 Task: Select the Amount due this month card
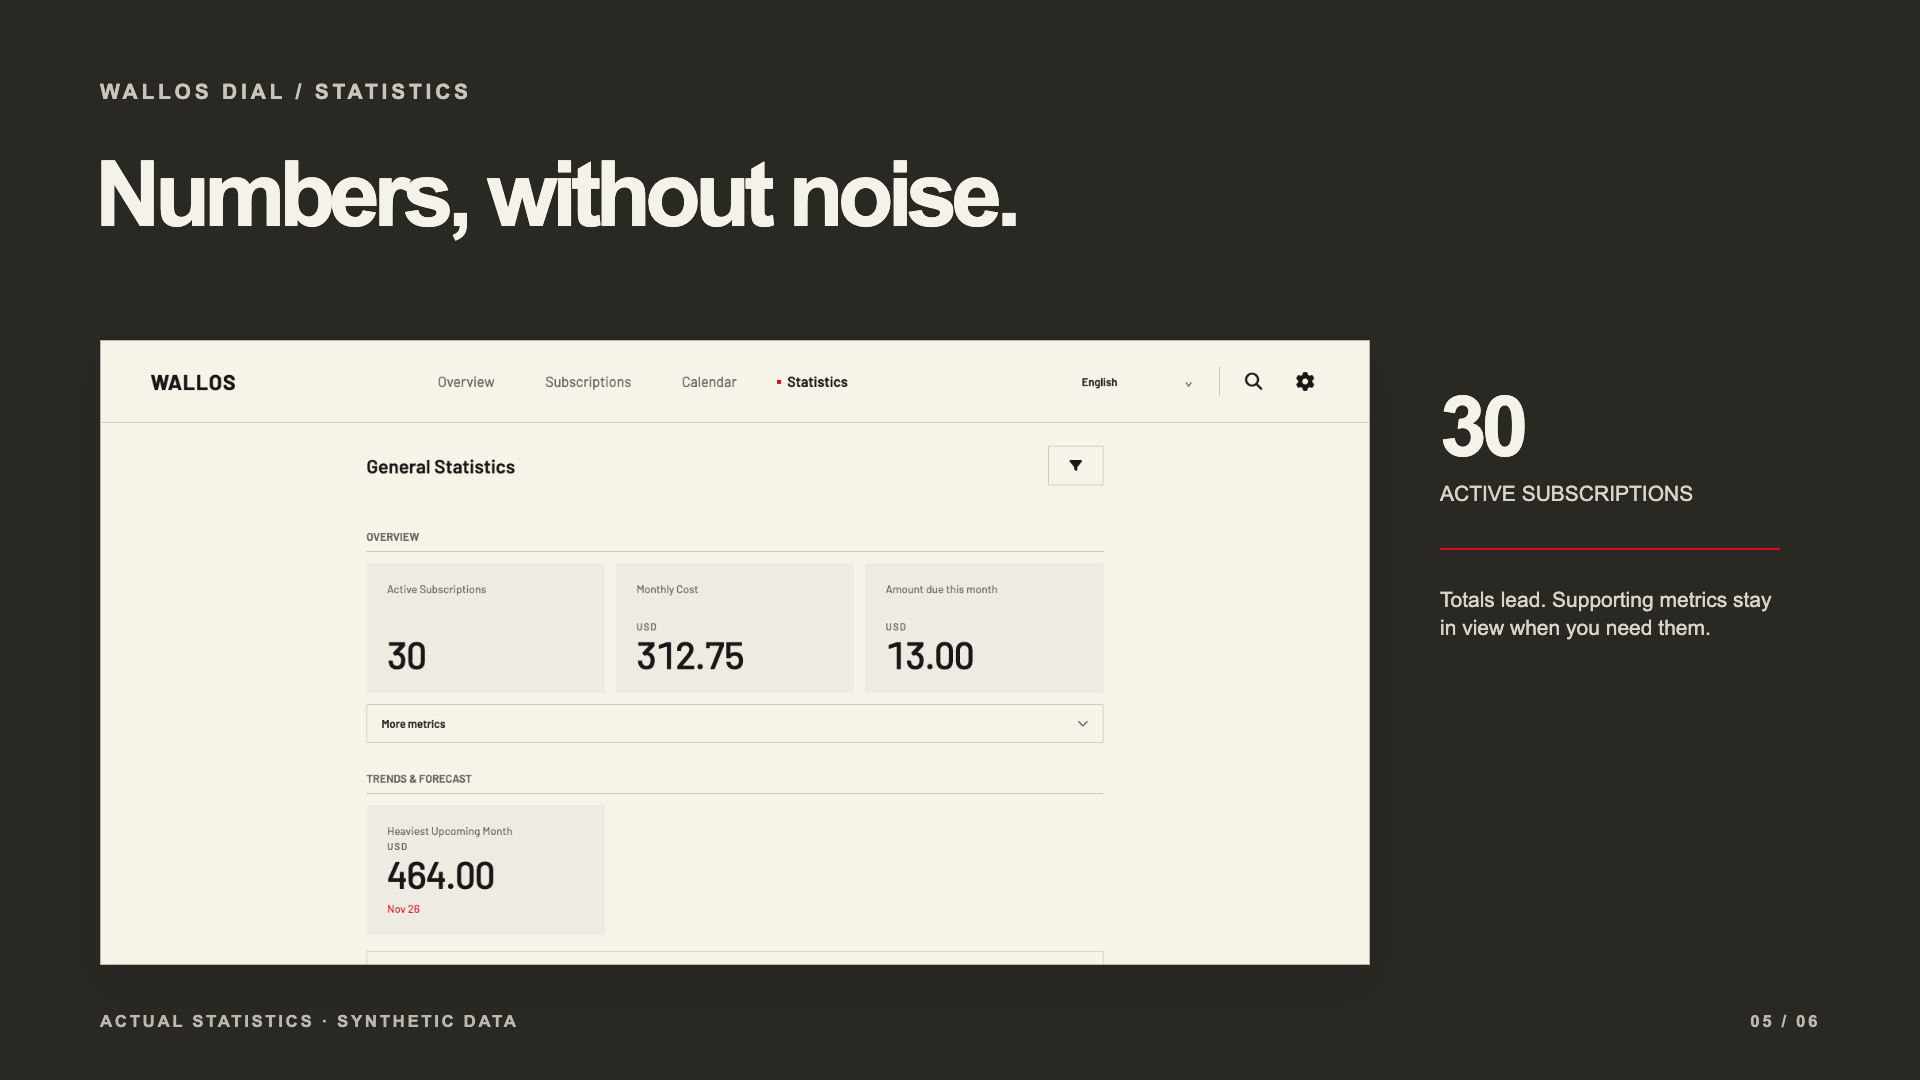click(984, 627)
